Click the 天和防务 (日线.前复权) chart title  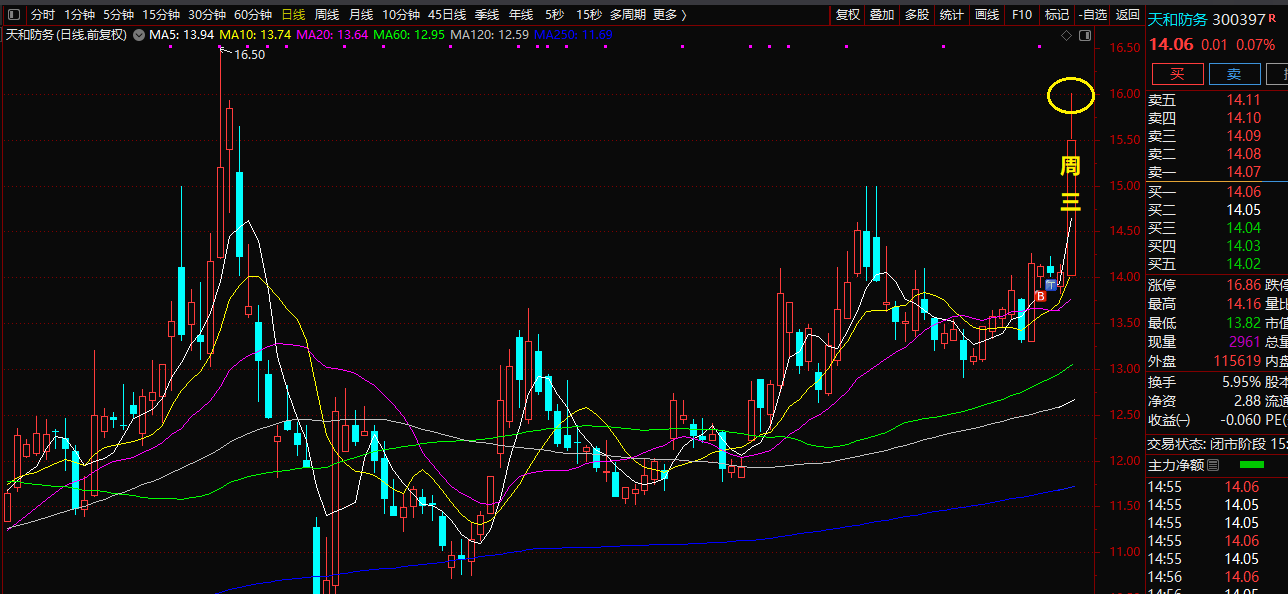67,35
